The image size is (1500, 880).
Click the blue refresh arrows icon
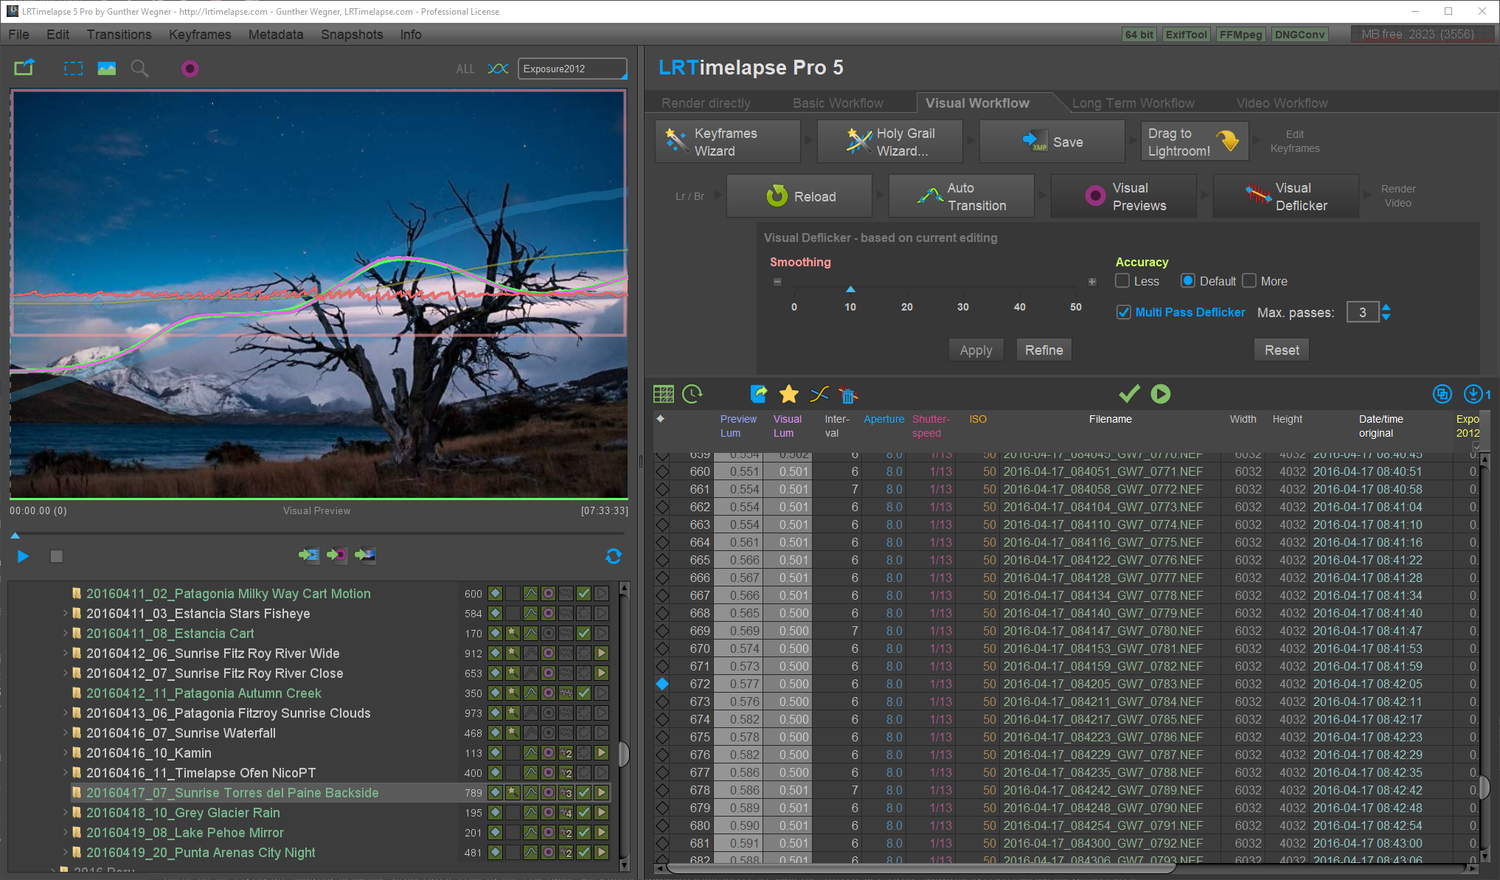pos(613,556)
